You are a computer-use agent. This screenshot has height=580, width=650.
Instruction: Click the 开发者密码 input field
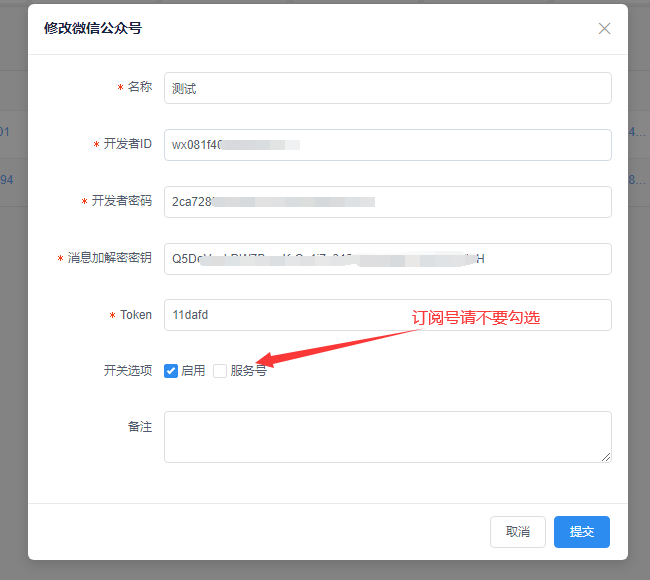pos(388,202)
